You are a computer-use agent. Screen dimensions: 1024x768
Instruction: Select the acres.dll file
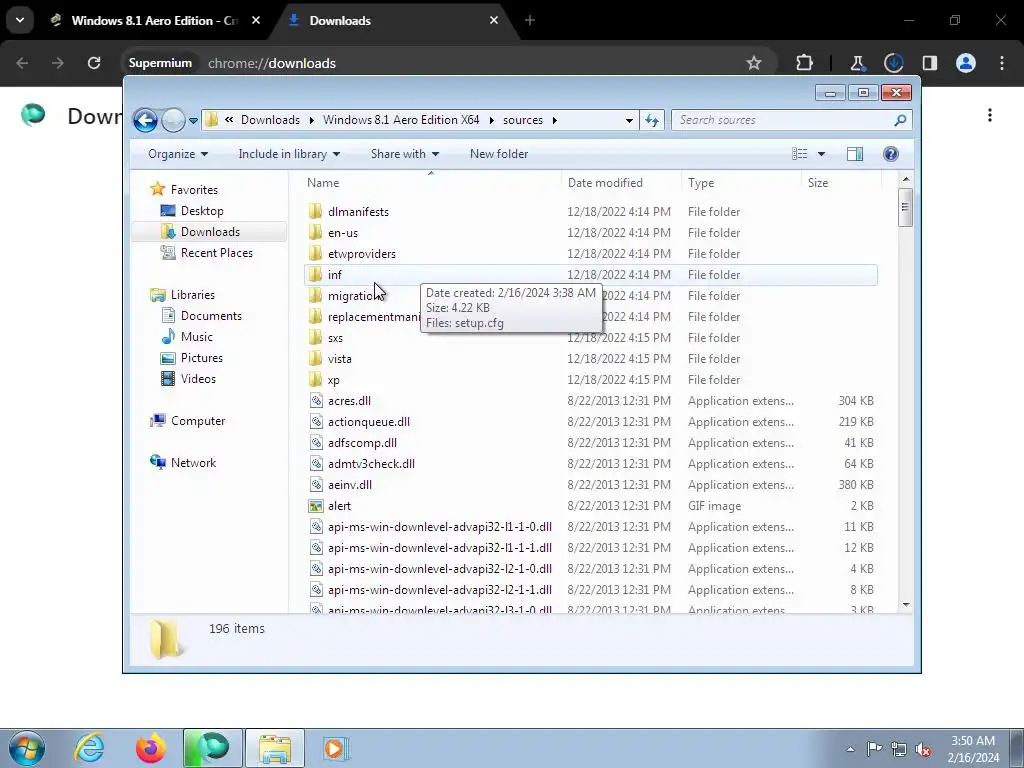(349, 401)
